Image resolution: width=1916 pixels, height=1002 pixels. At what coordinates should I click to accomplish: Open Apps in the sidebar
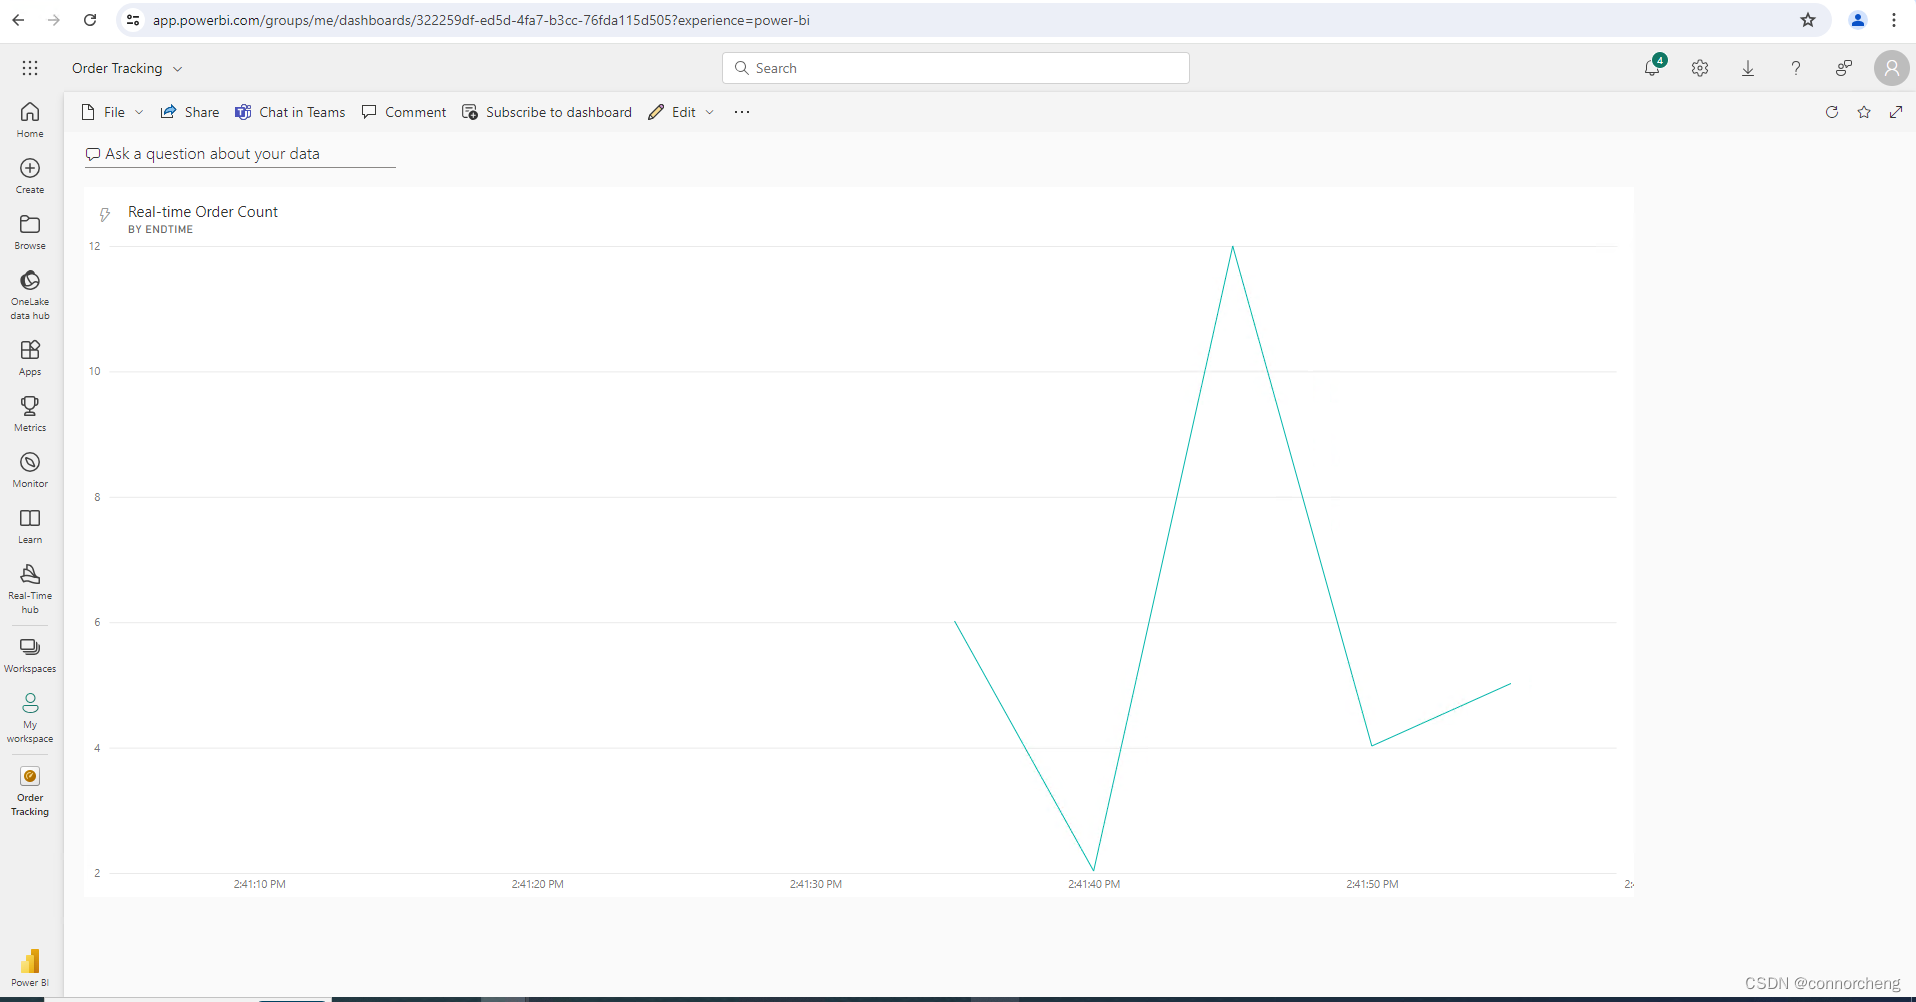(30, 357)
